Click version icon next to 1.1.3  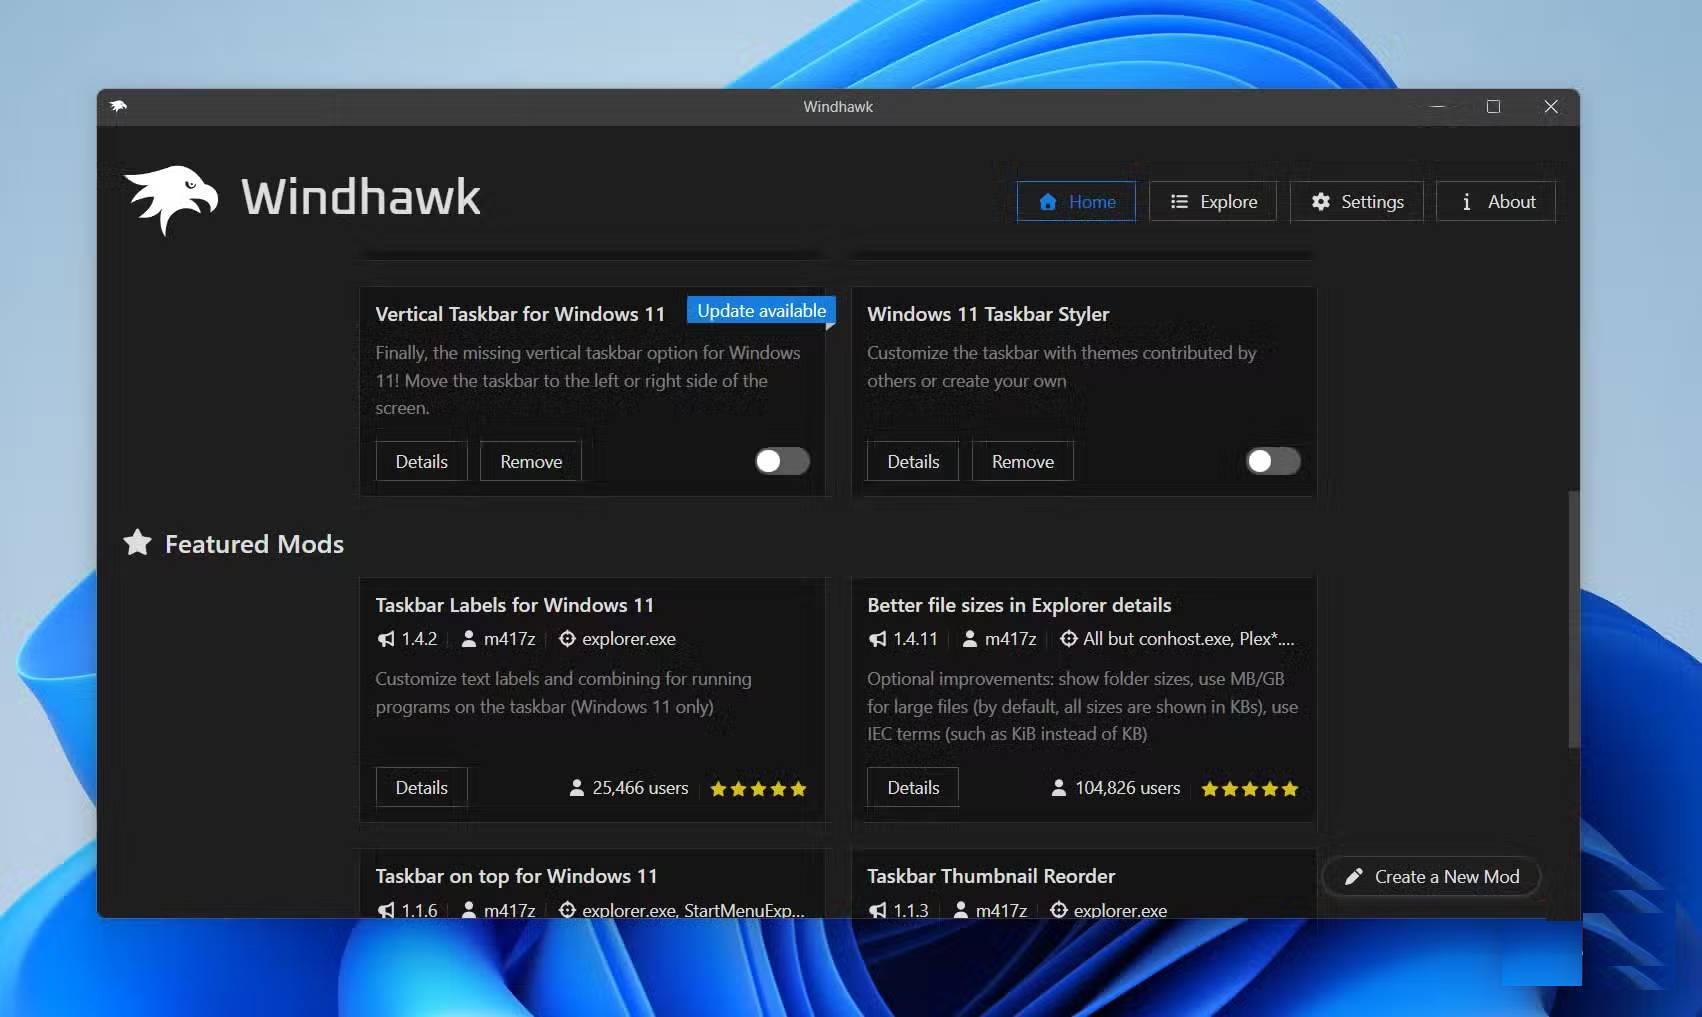pos(878,910)
